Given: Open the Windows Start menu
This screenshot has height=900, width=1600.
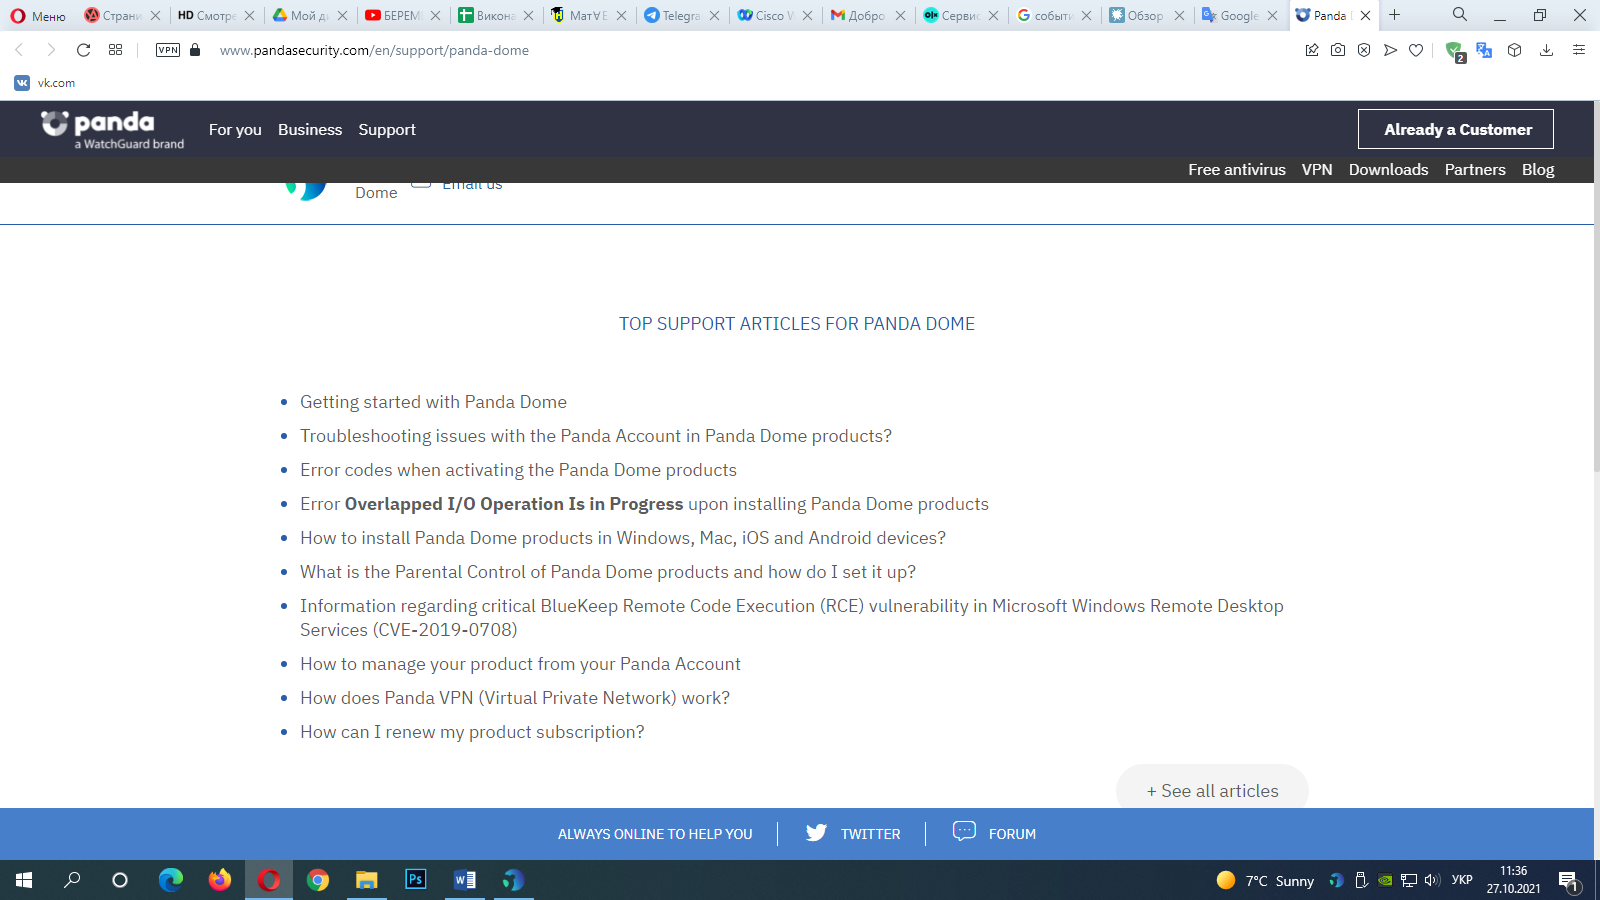Looking at the screenshot, I should (x=24, y=880).
